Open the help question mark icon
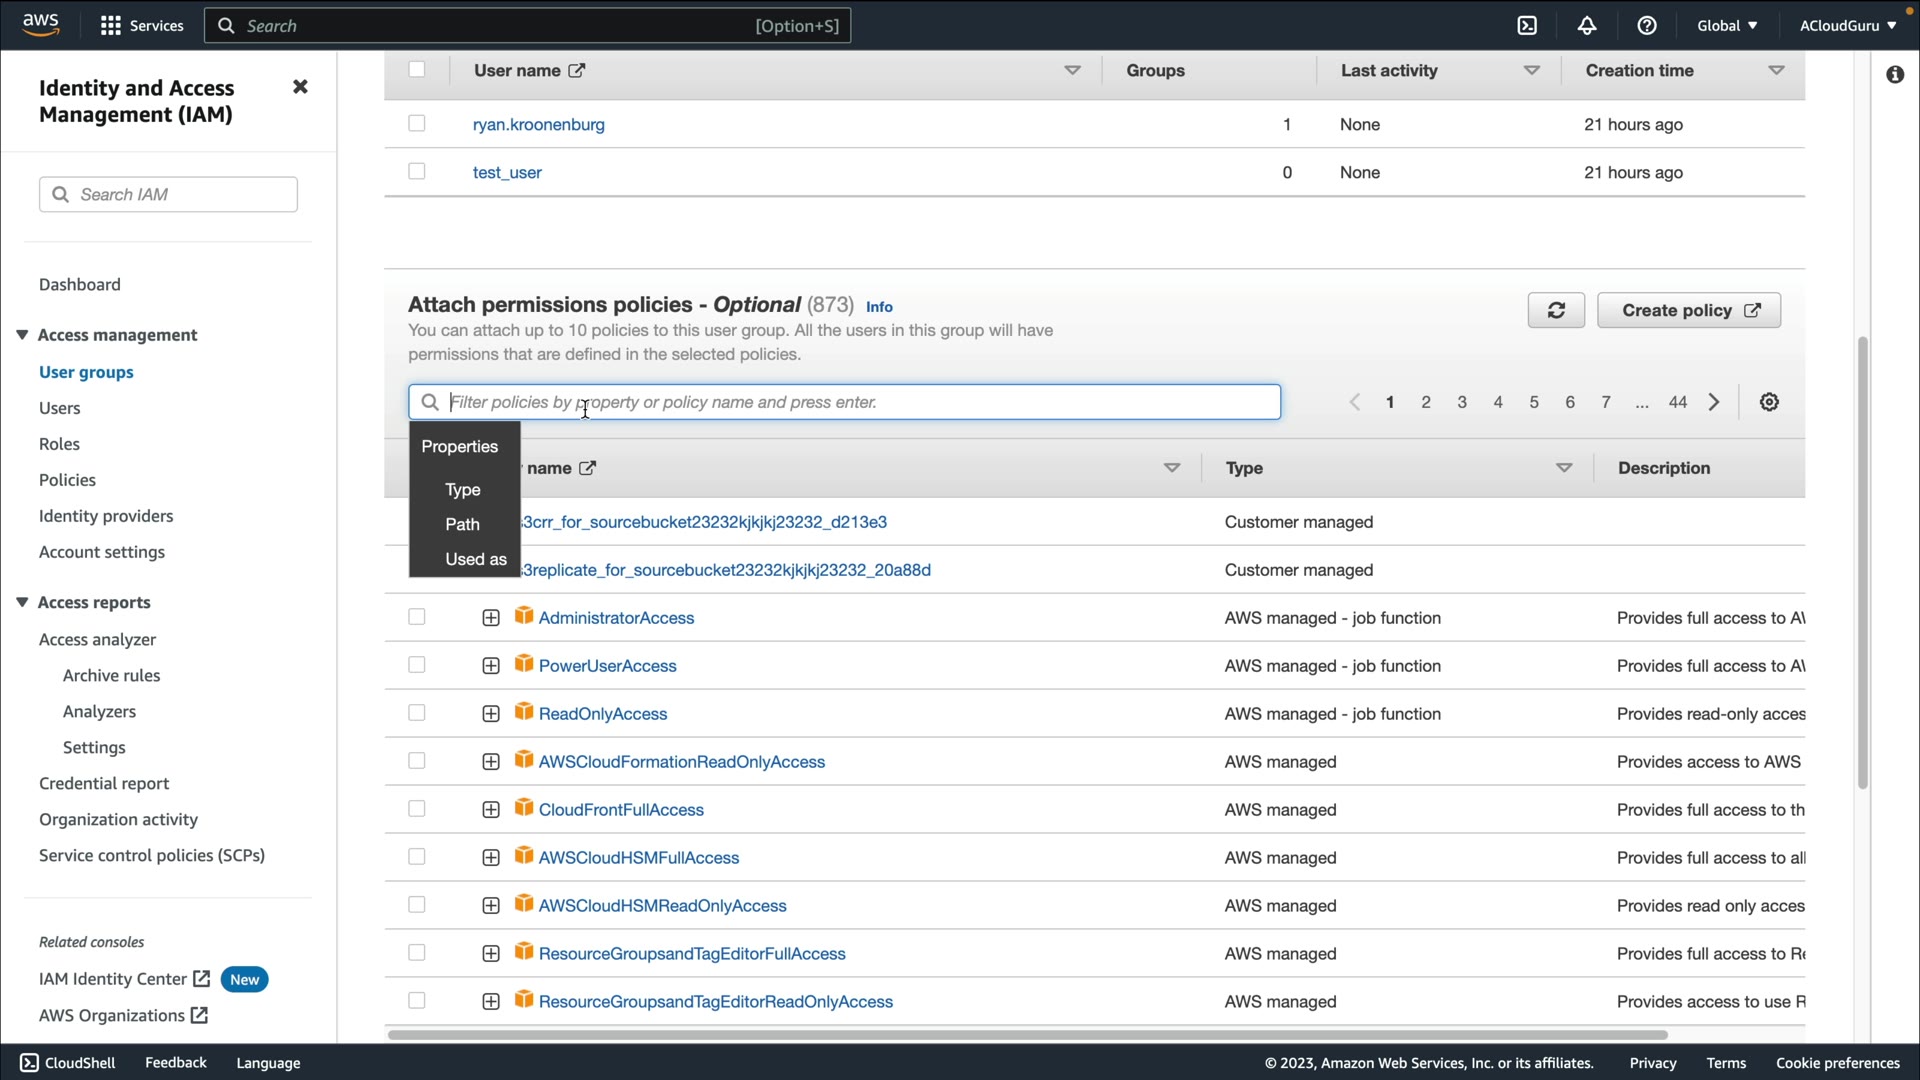The image size is (1920, 1080). [1647, 26]
